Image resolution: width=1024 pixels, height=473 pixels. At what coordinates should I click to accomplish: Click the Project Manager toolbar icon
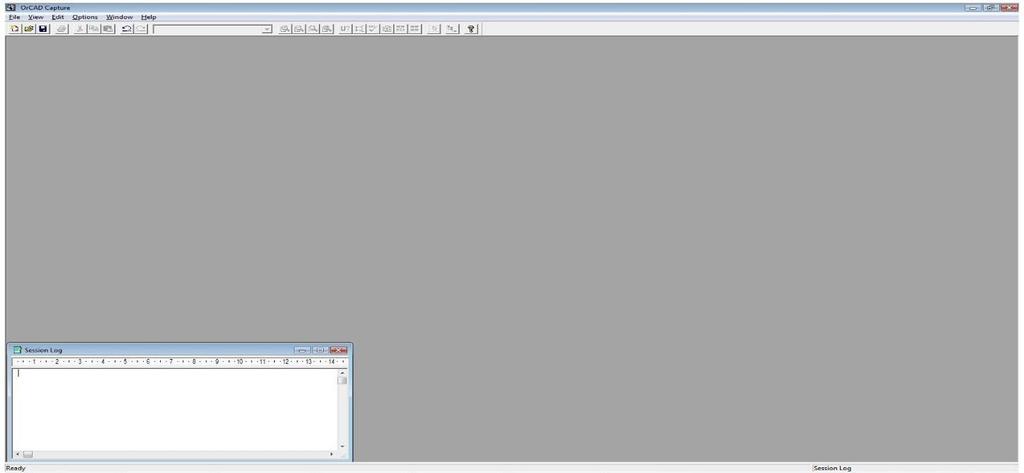pos(453,29)
